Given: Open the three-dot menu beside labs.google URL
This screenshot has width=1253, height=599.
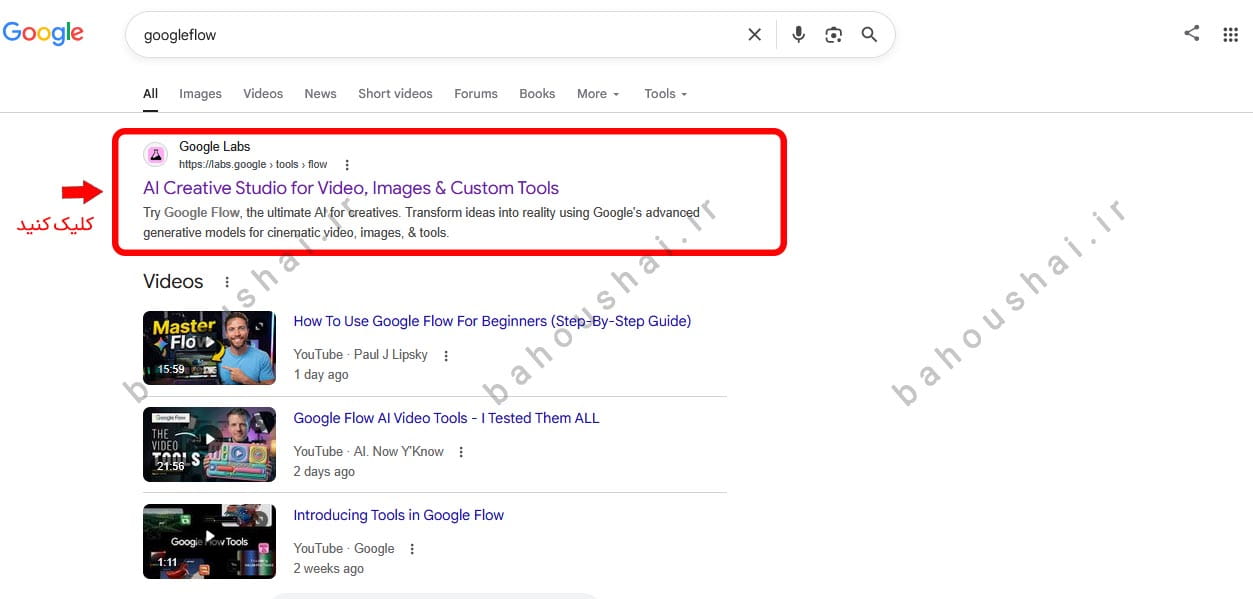Looking at the screenshot, I should coord(347,165).
